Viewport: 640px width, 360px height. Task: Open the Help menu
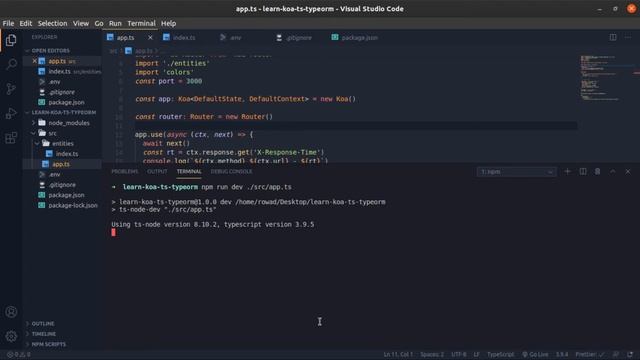pyautogui.click(x=168, y=23)
